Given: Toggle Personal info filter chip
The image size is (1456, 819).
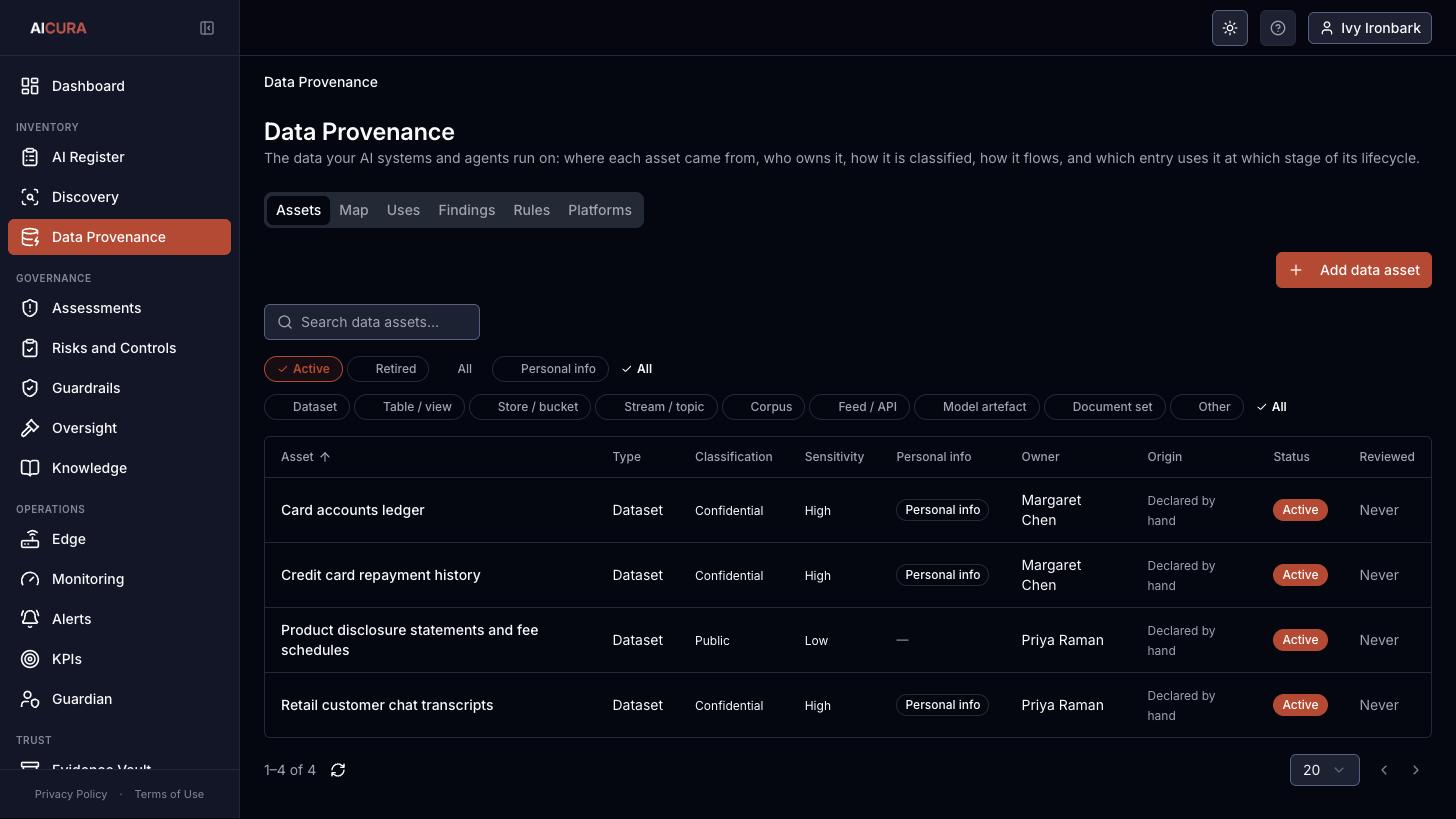Looking at the screenshot, I should [550, 369].
